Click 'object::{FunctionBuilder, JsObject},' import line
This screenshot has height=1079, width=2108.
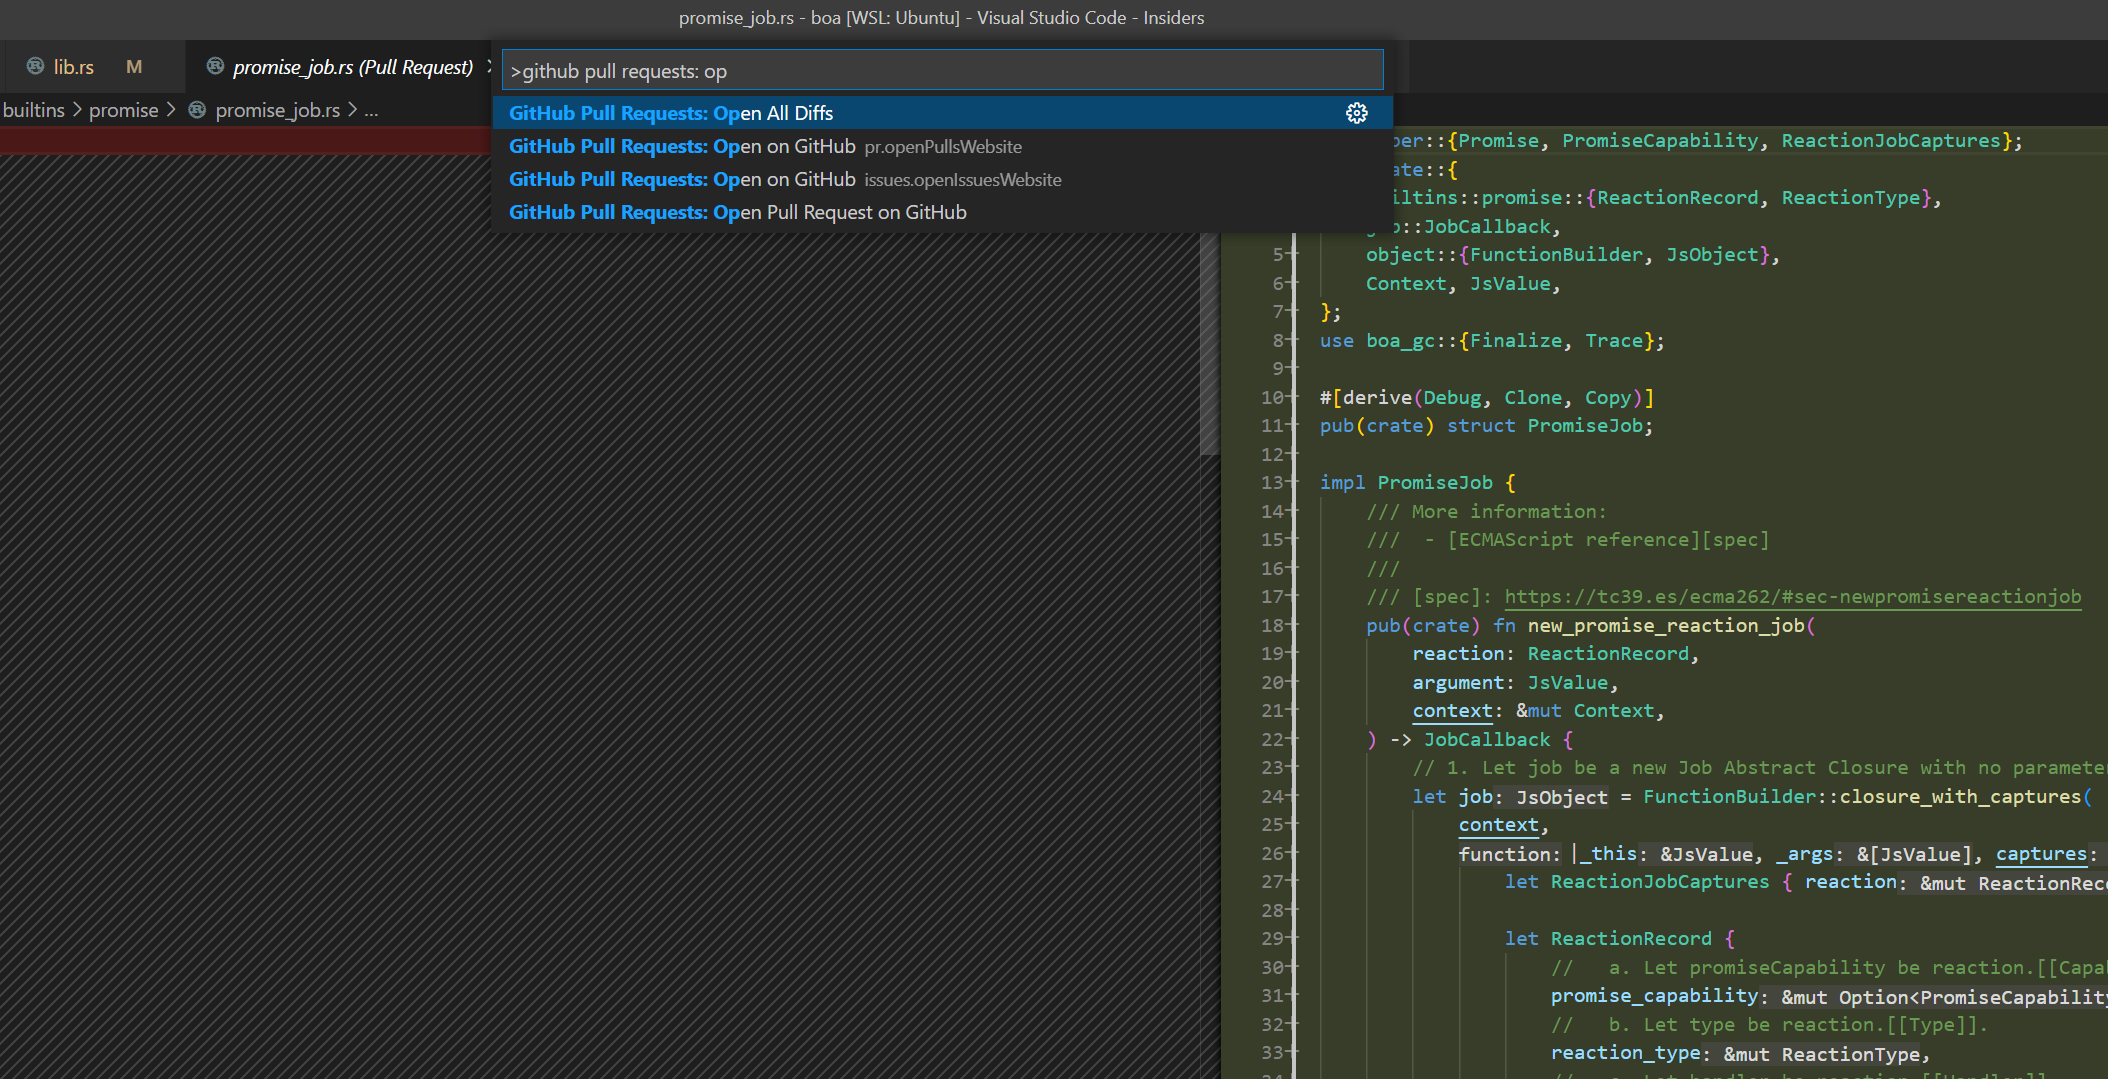[x=1573, y=255]
